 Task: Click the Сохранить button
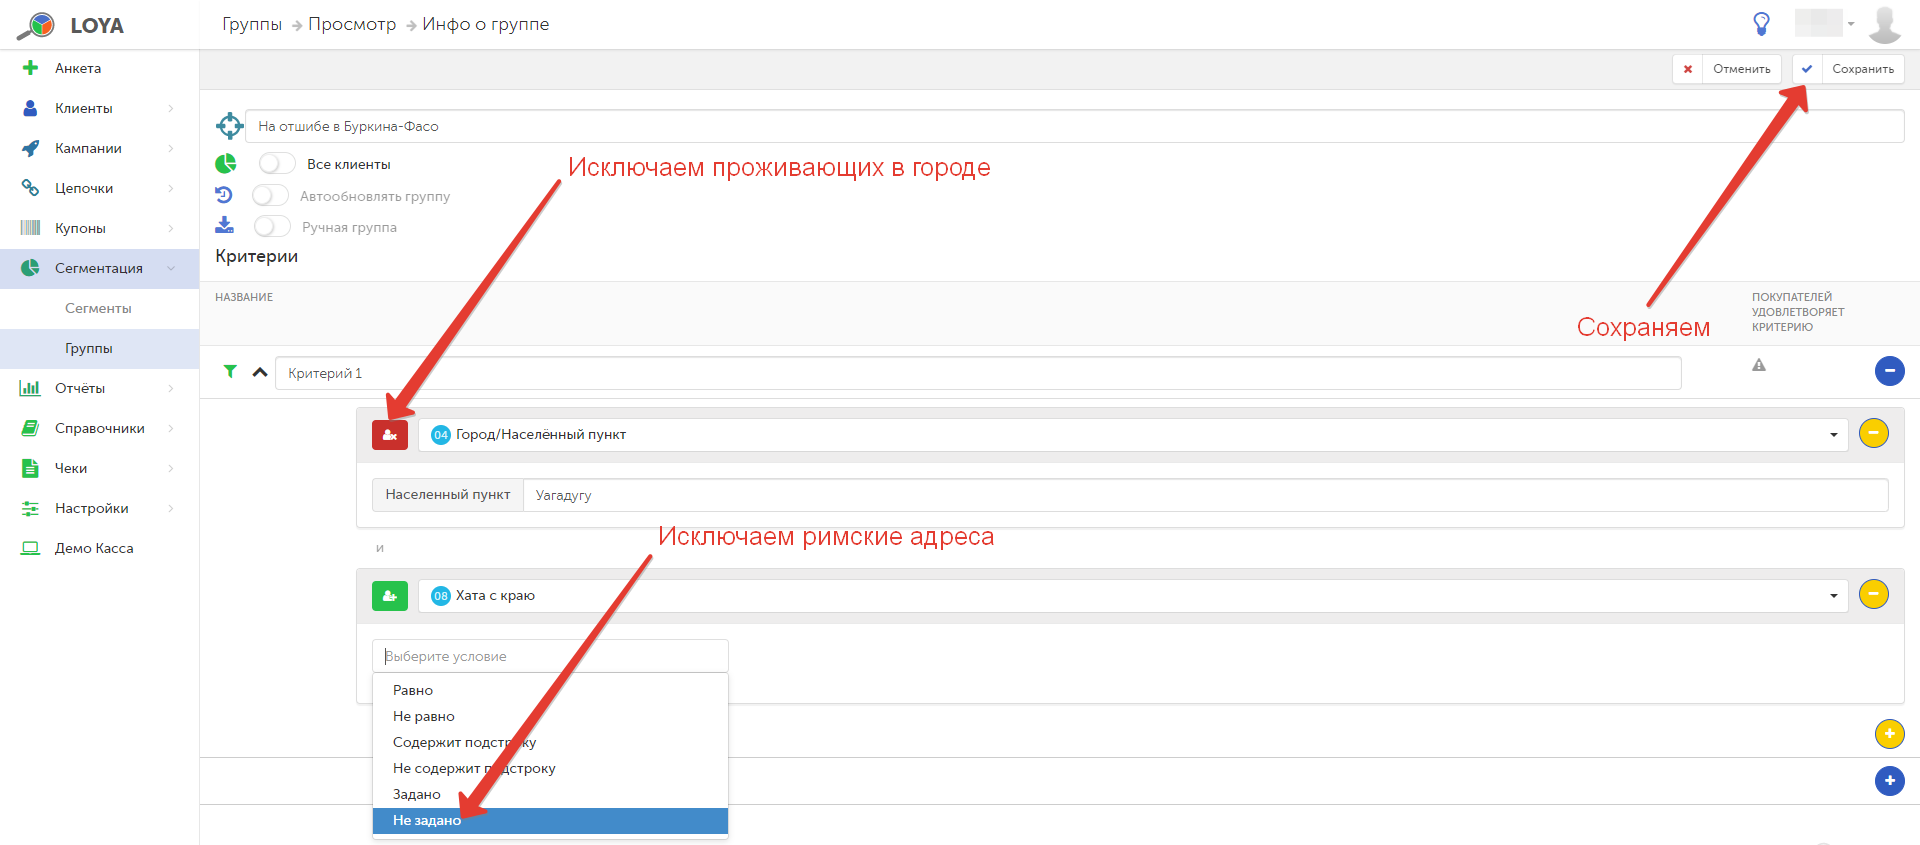click(1848, 69)
